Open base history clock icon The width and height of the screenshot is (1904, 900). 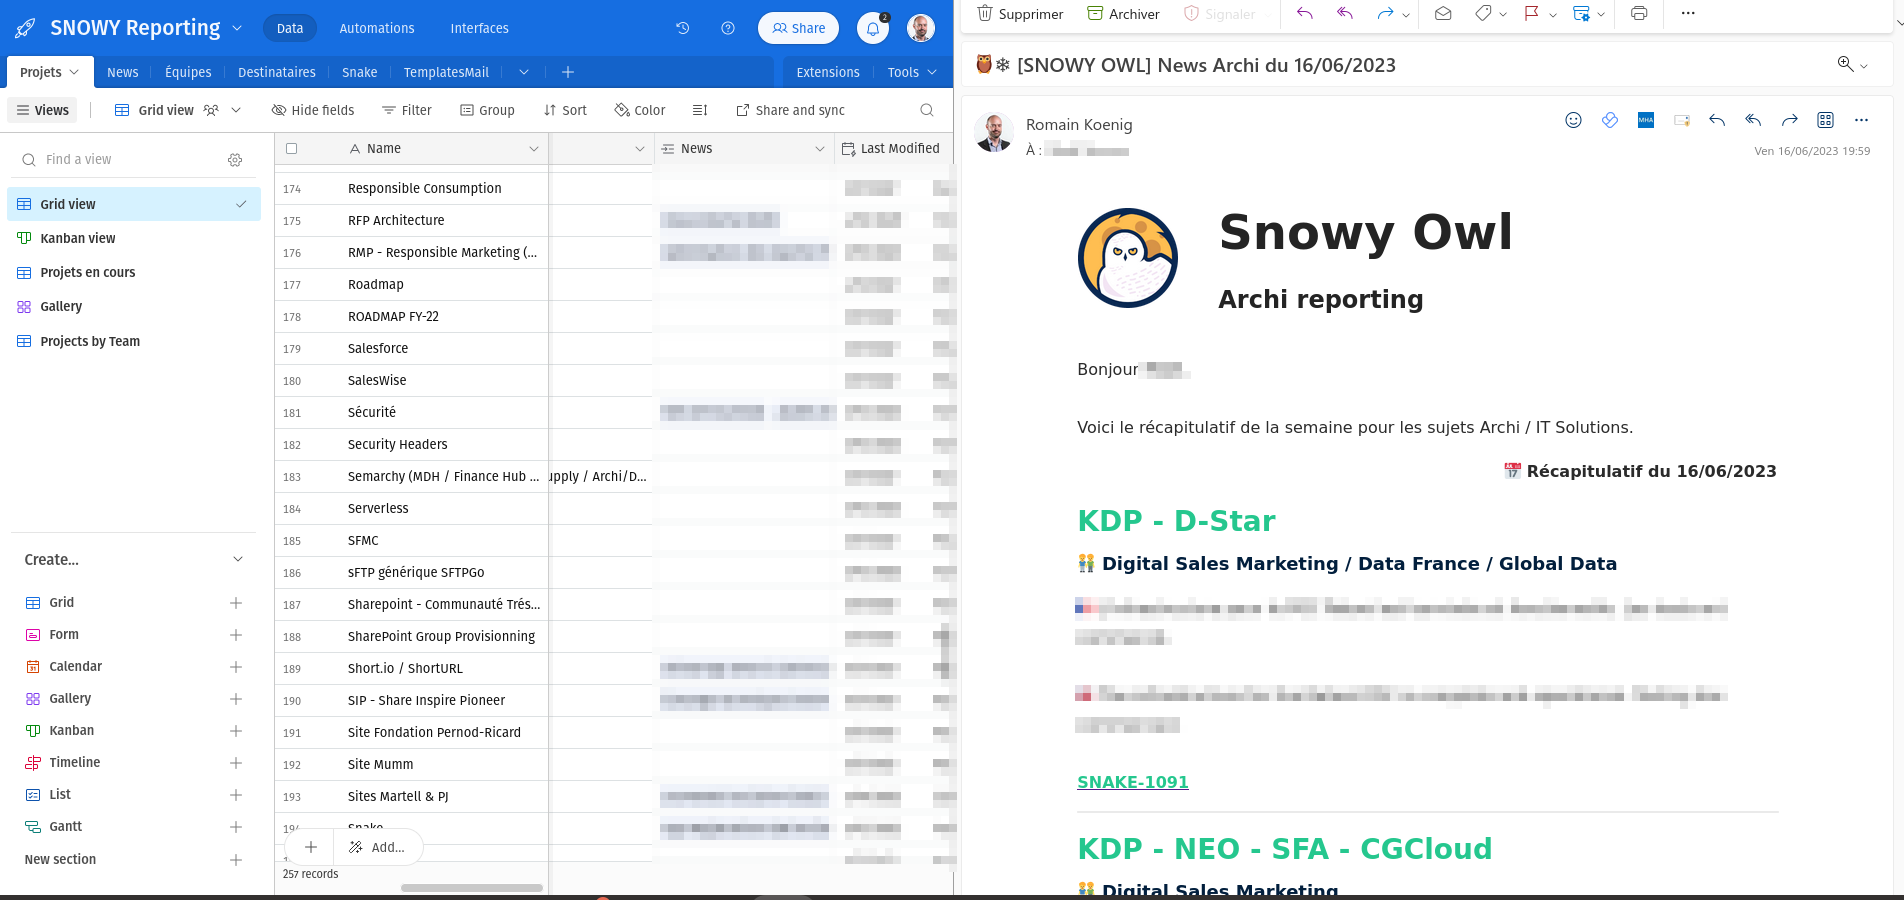[683, 28]
